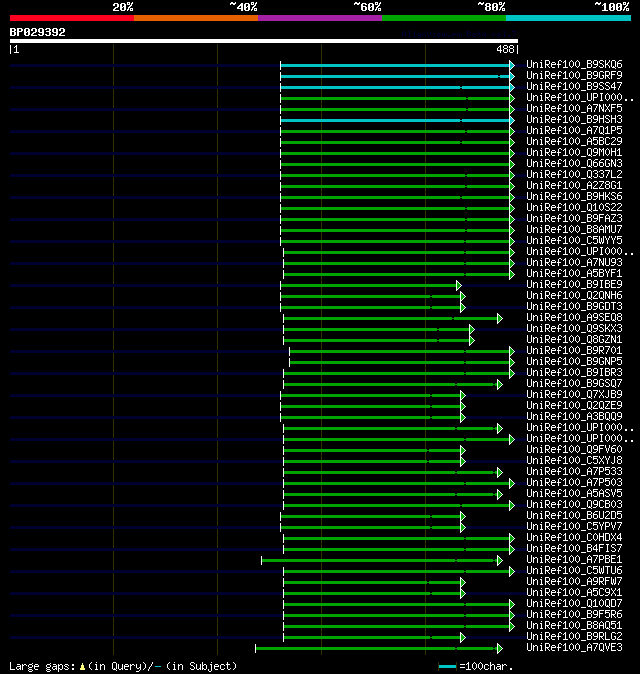Select the UniRef100_A9RFW7 label
Viewport: 640px width, 674px height.
[574, 582]
